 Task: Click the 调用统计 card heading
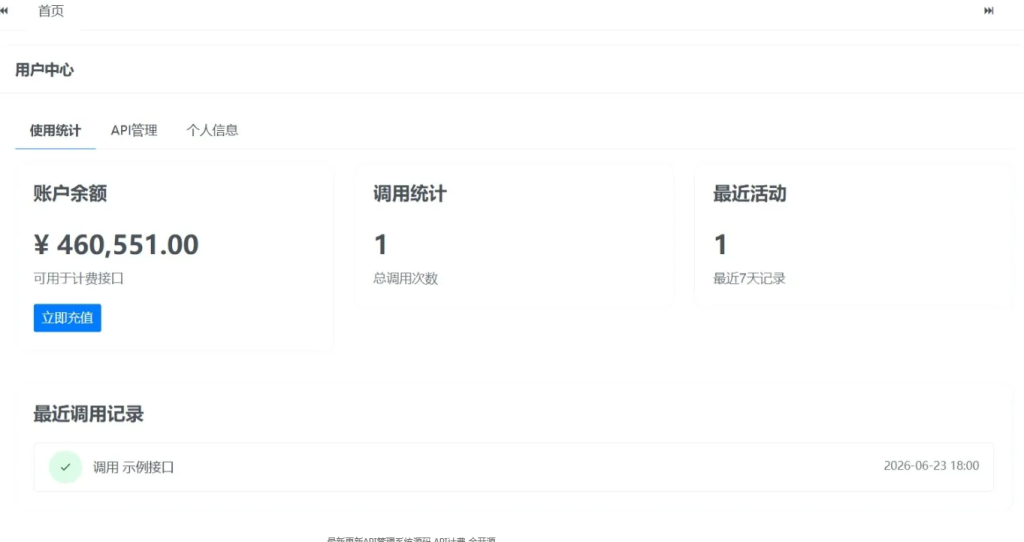coord(409,194)
